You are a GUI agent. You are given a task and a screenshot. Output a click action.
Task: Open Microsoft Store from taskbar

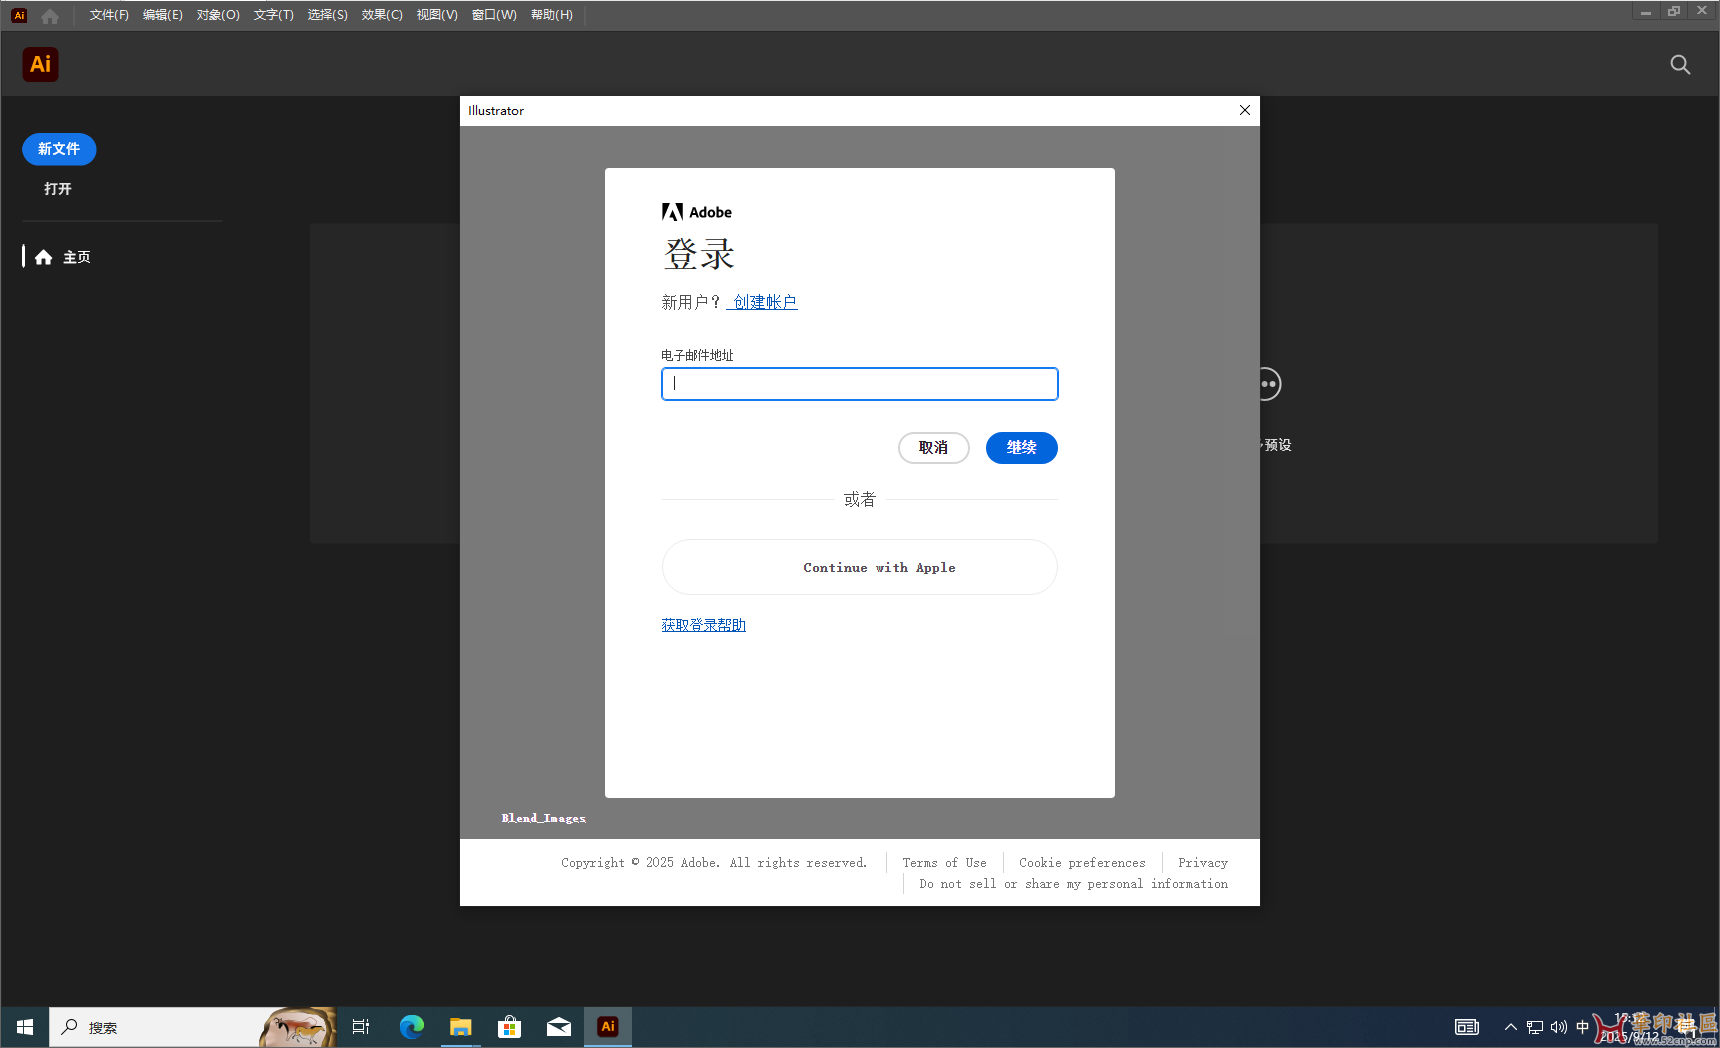509,1027
